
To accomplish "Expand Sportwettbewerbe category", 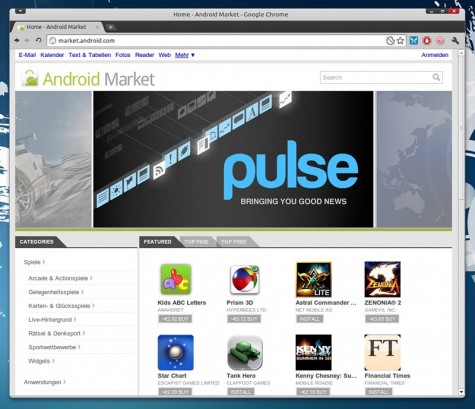I will [x=54, y=347].
